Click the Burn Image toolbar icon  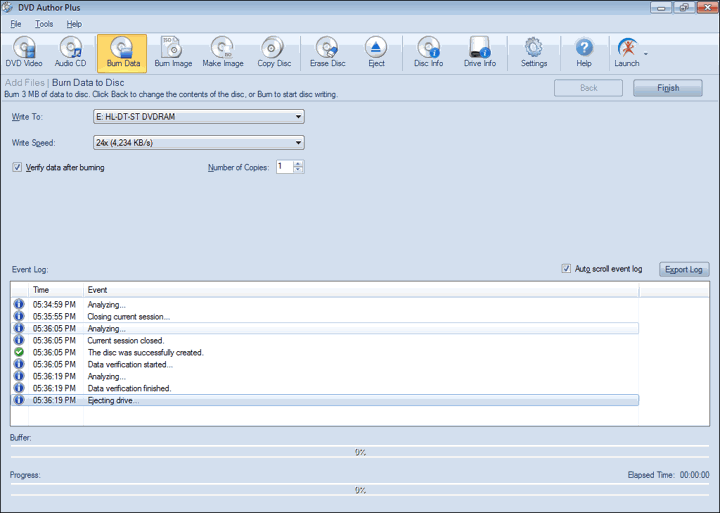click(173, 53)
